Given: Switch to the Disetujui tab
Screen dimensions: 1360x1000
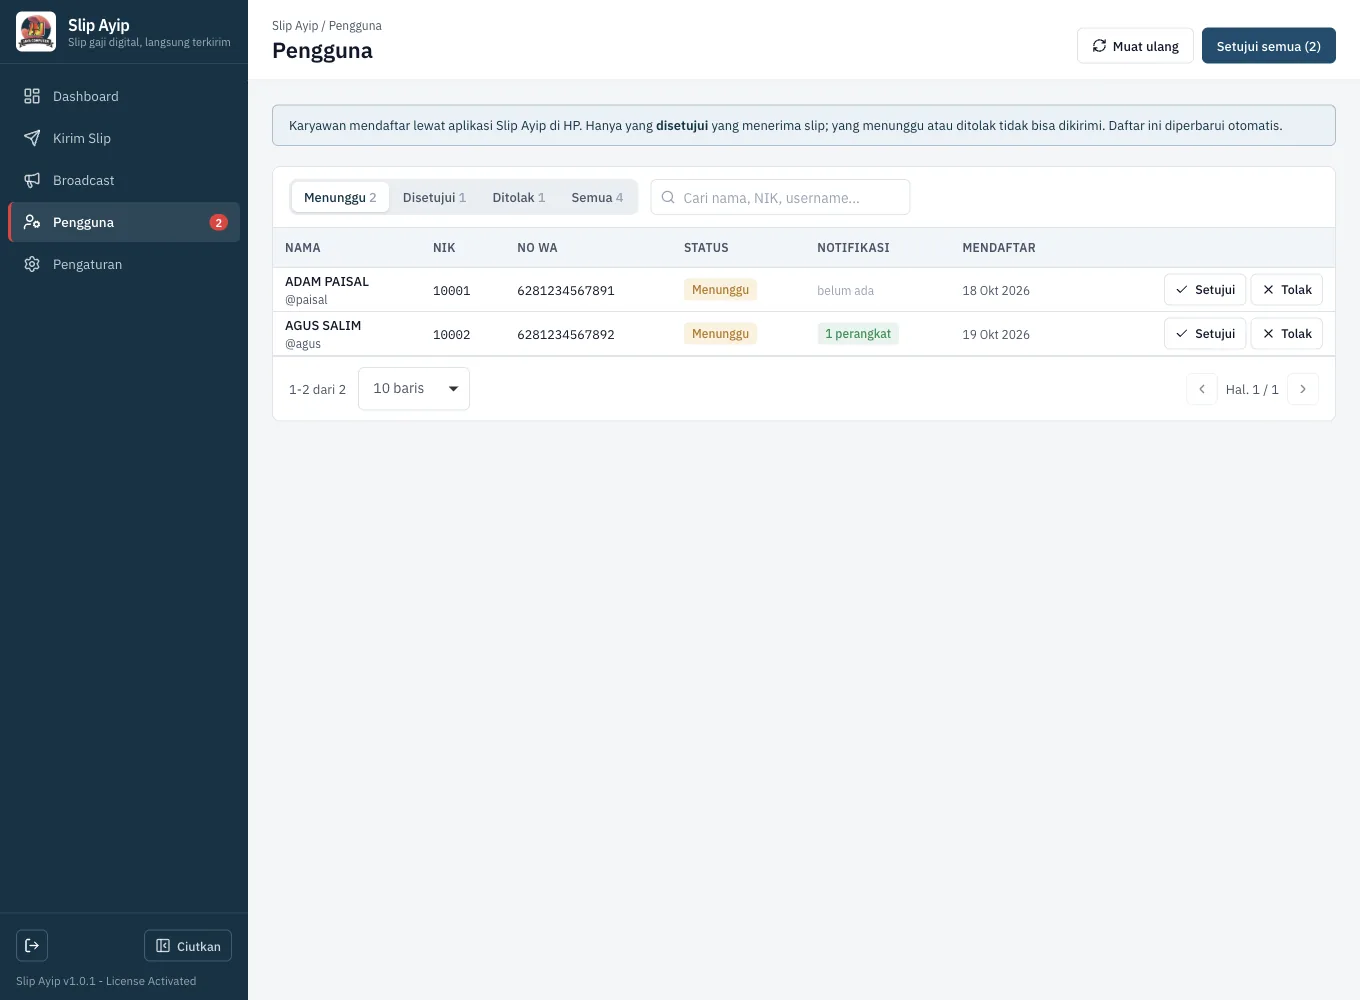Looking at the screenshot, I should pyautogui.click(x=434, y=197).
